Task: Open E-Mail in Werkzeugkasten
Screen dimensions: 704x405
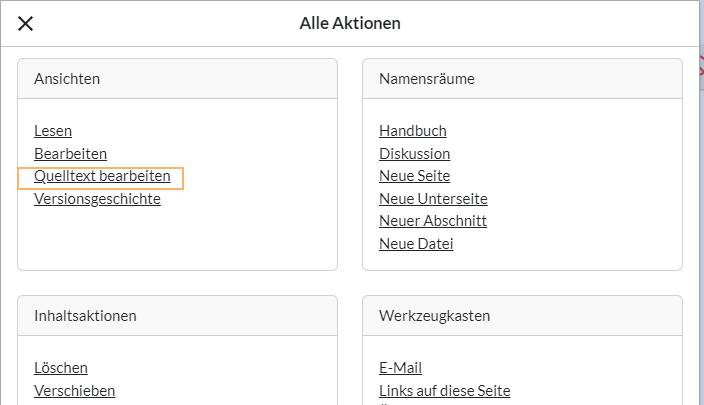Action: pyautogui.click(x=400, y=368)
